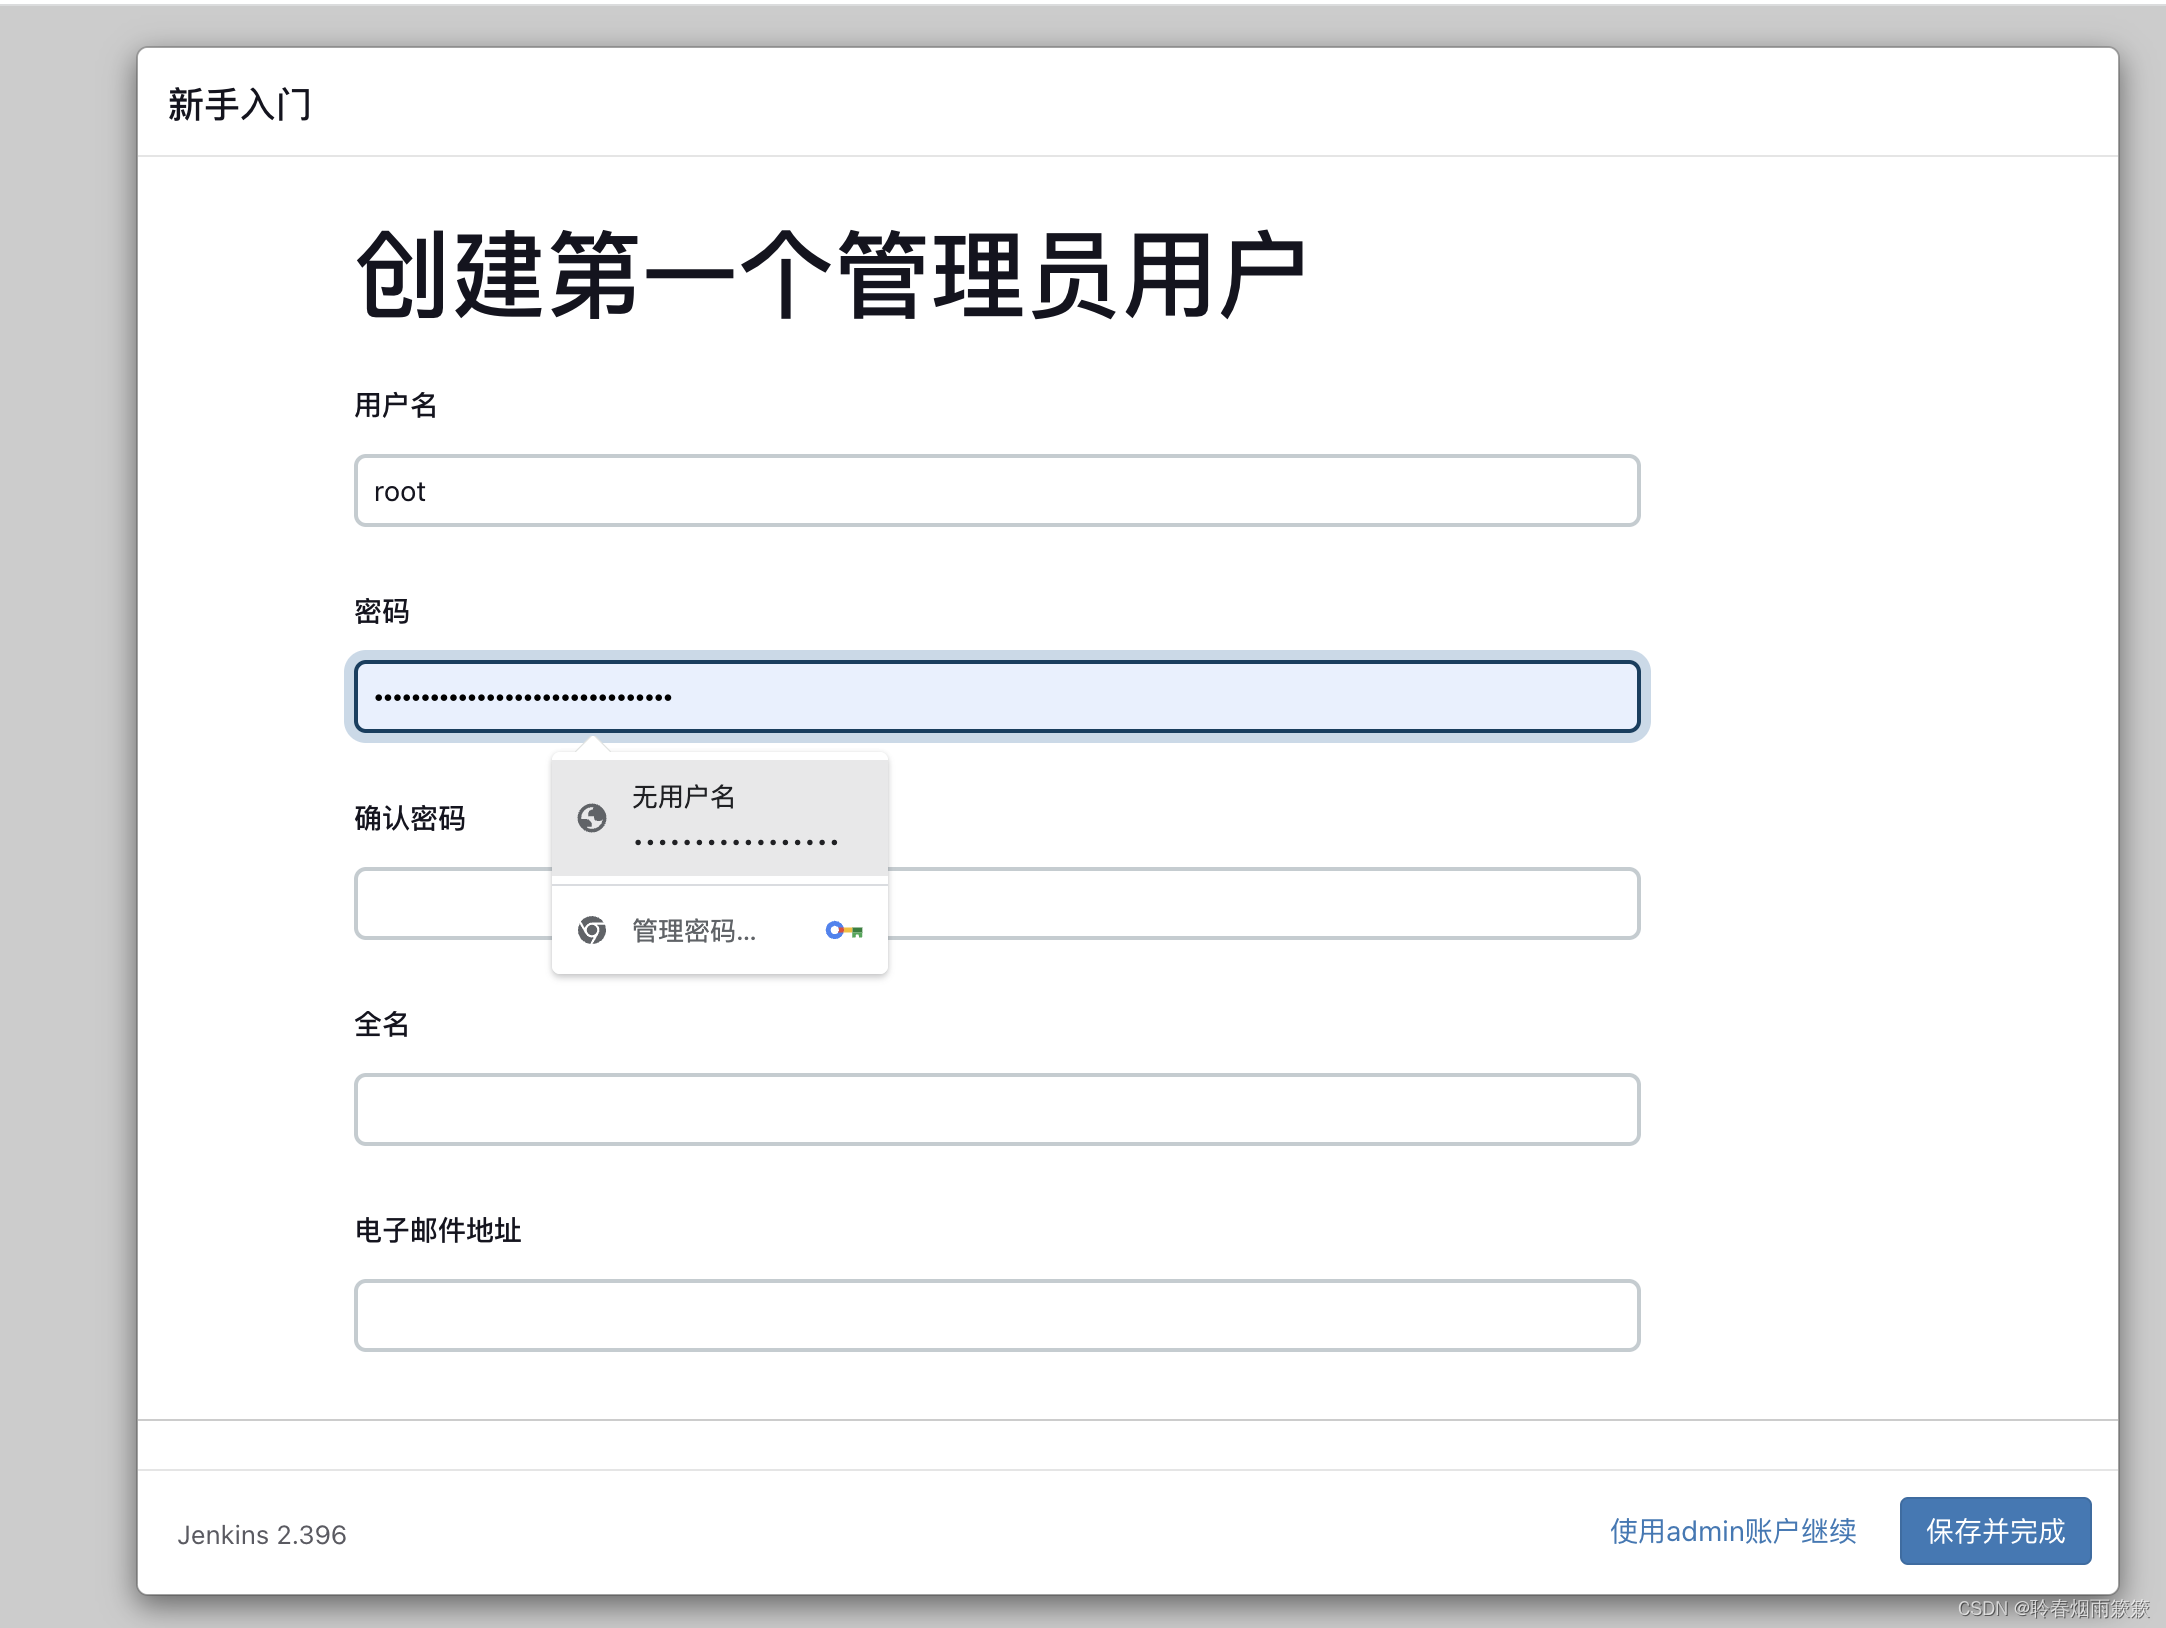The height and width of the screenshot is (1628, 2166).
Task: Continue with 使用admin账户继续 link
Action: pyautogui.click(x=1733, y=1531)
